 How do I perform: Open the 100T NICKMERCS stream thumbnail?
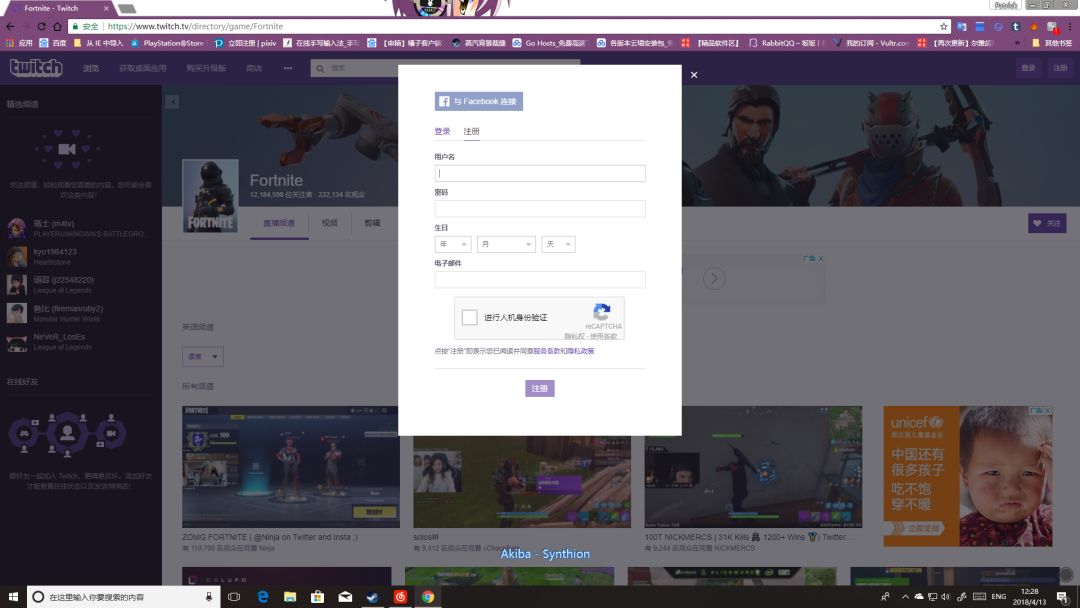click(x=753, y=466)
